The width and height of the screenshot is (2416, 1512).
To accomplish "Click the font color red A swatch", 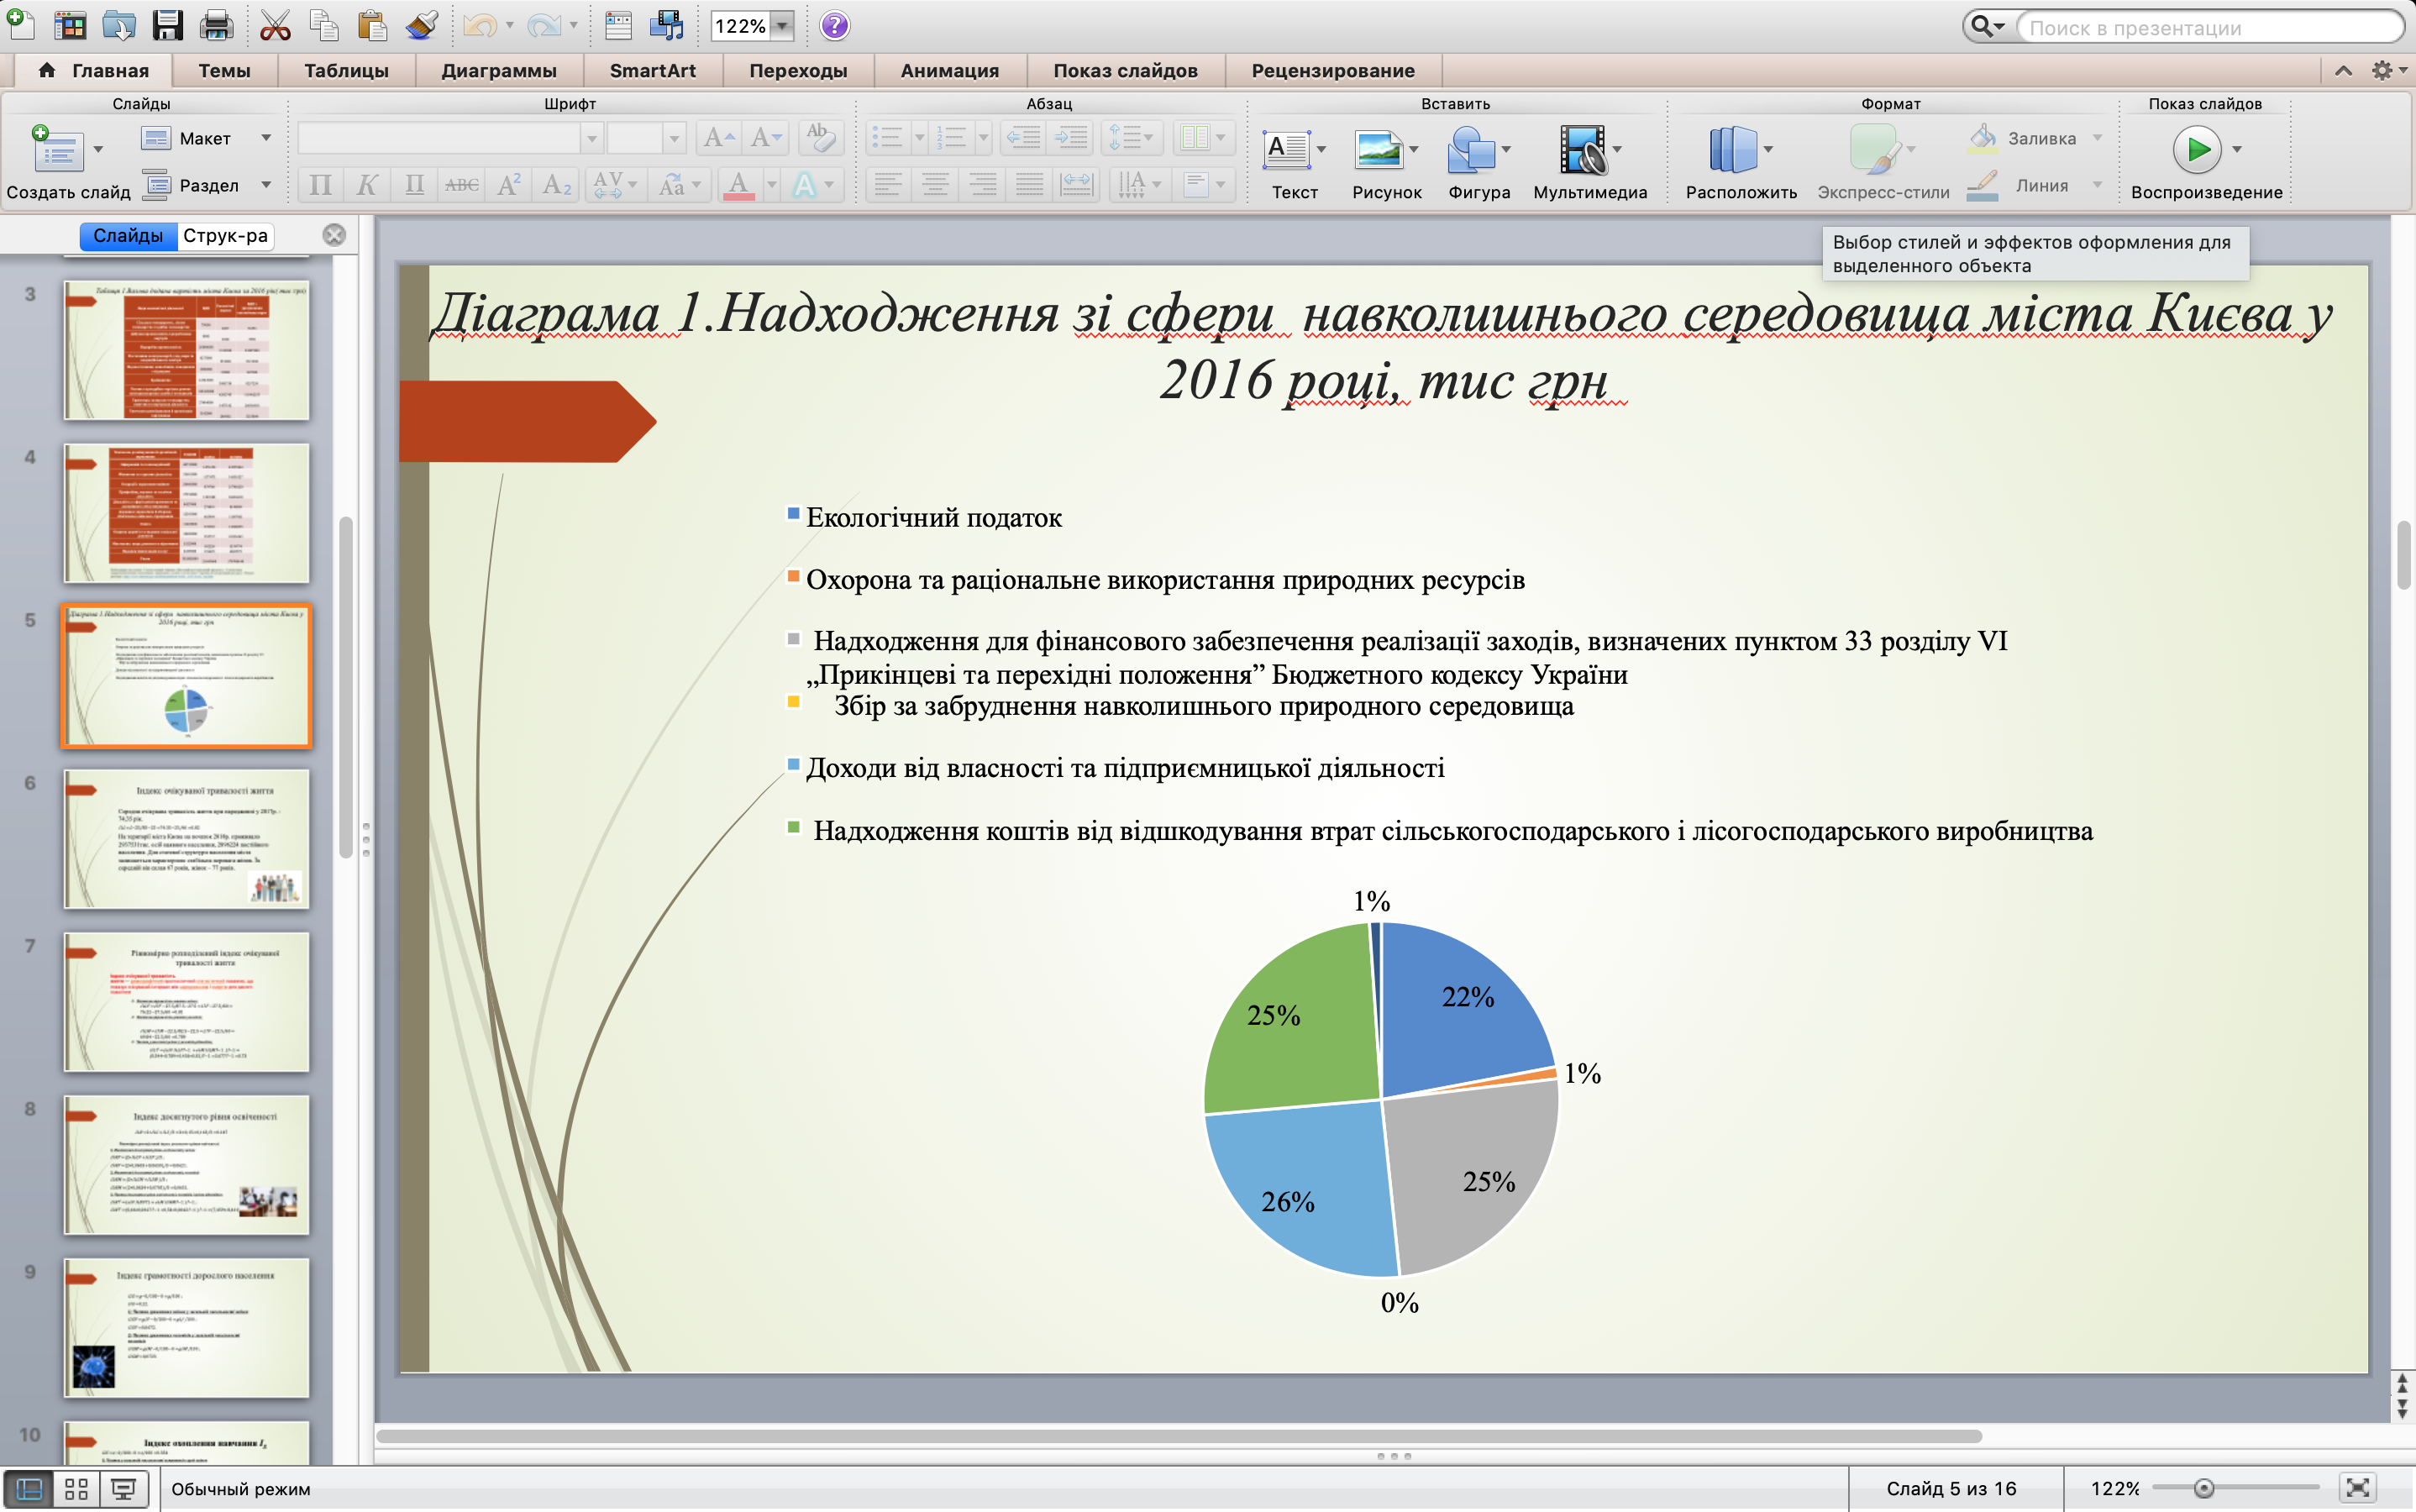I will click(x=739, y=185).
